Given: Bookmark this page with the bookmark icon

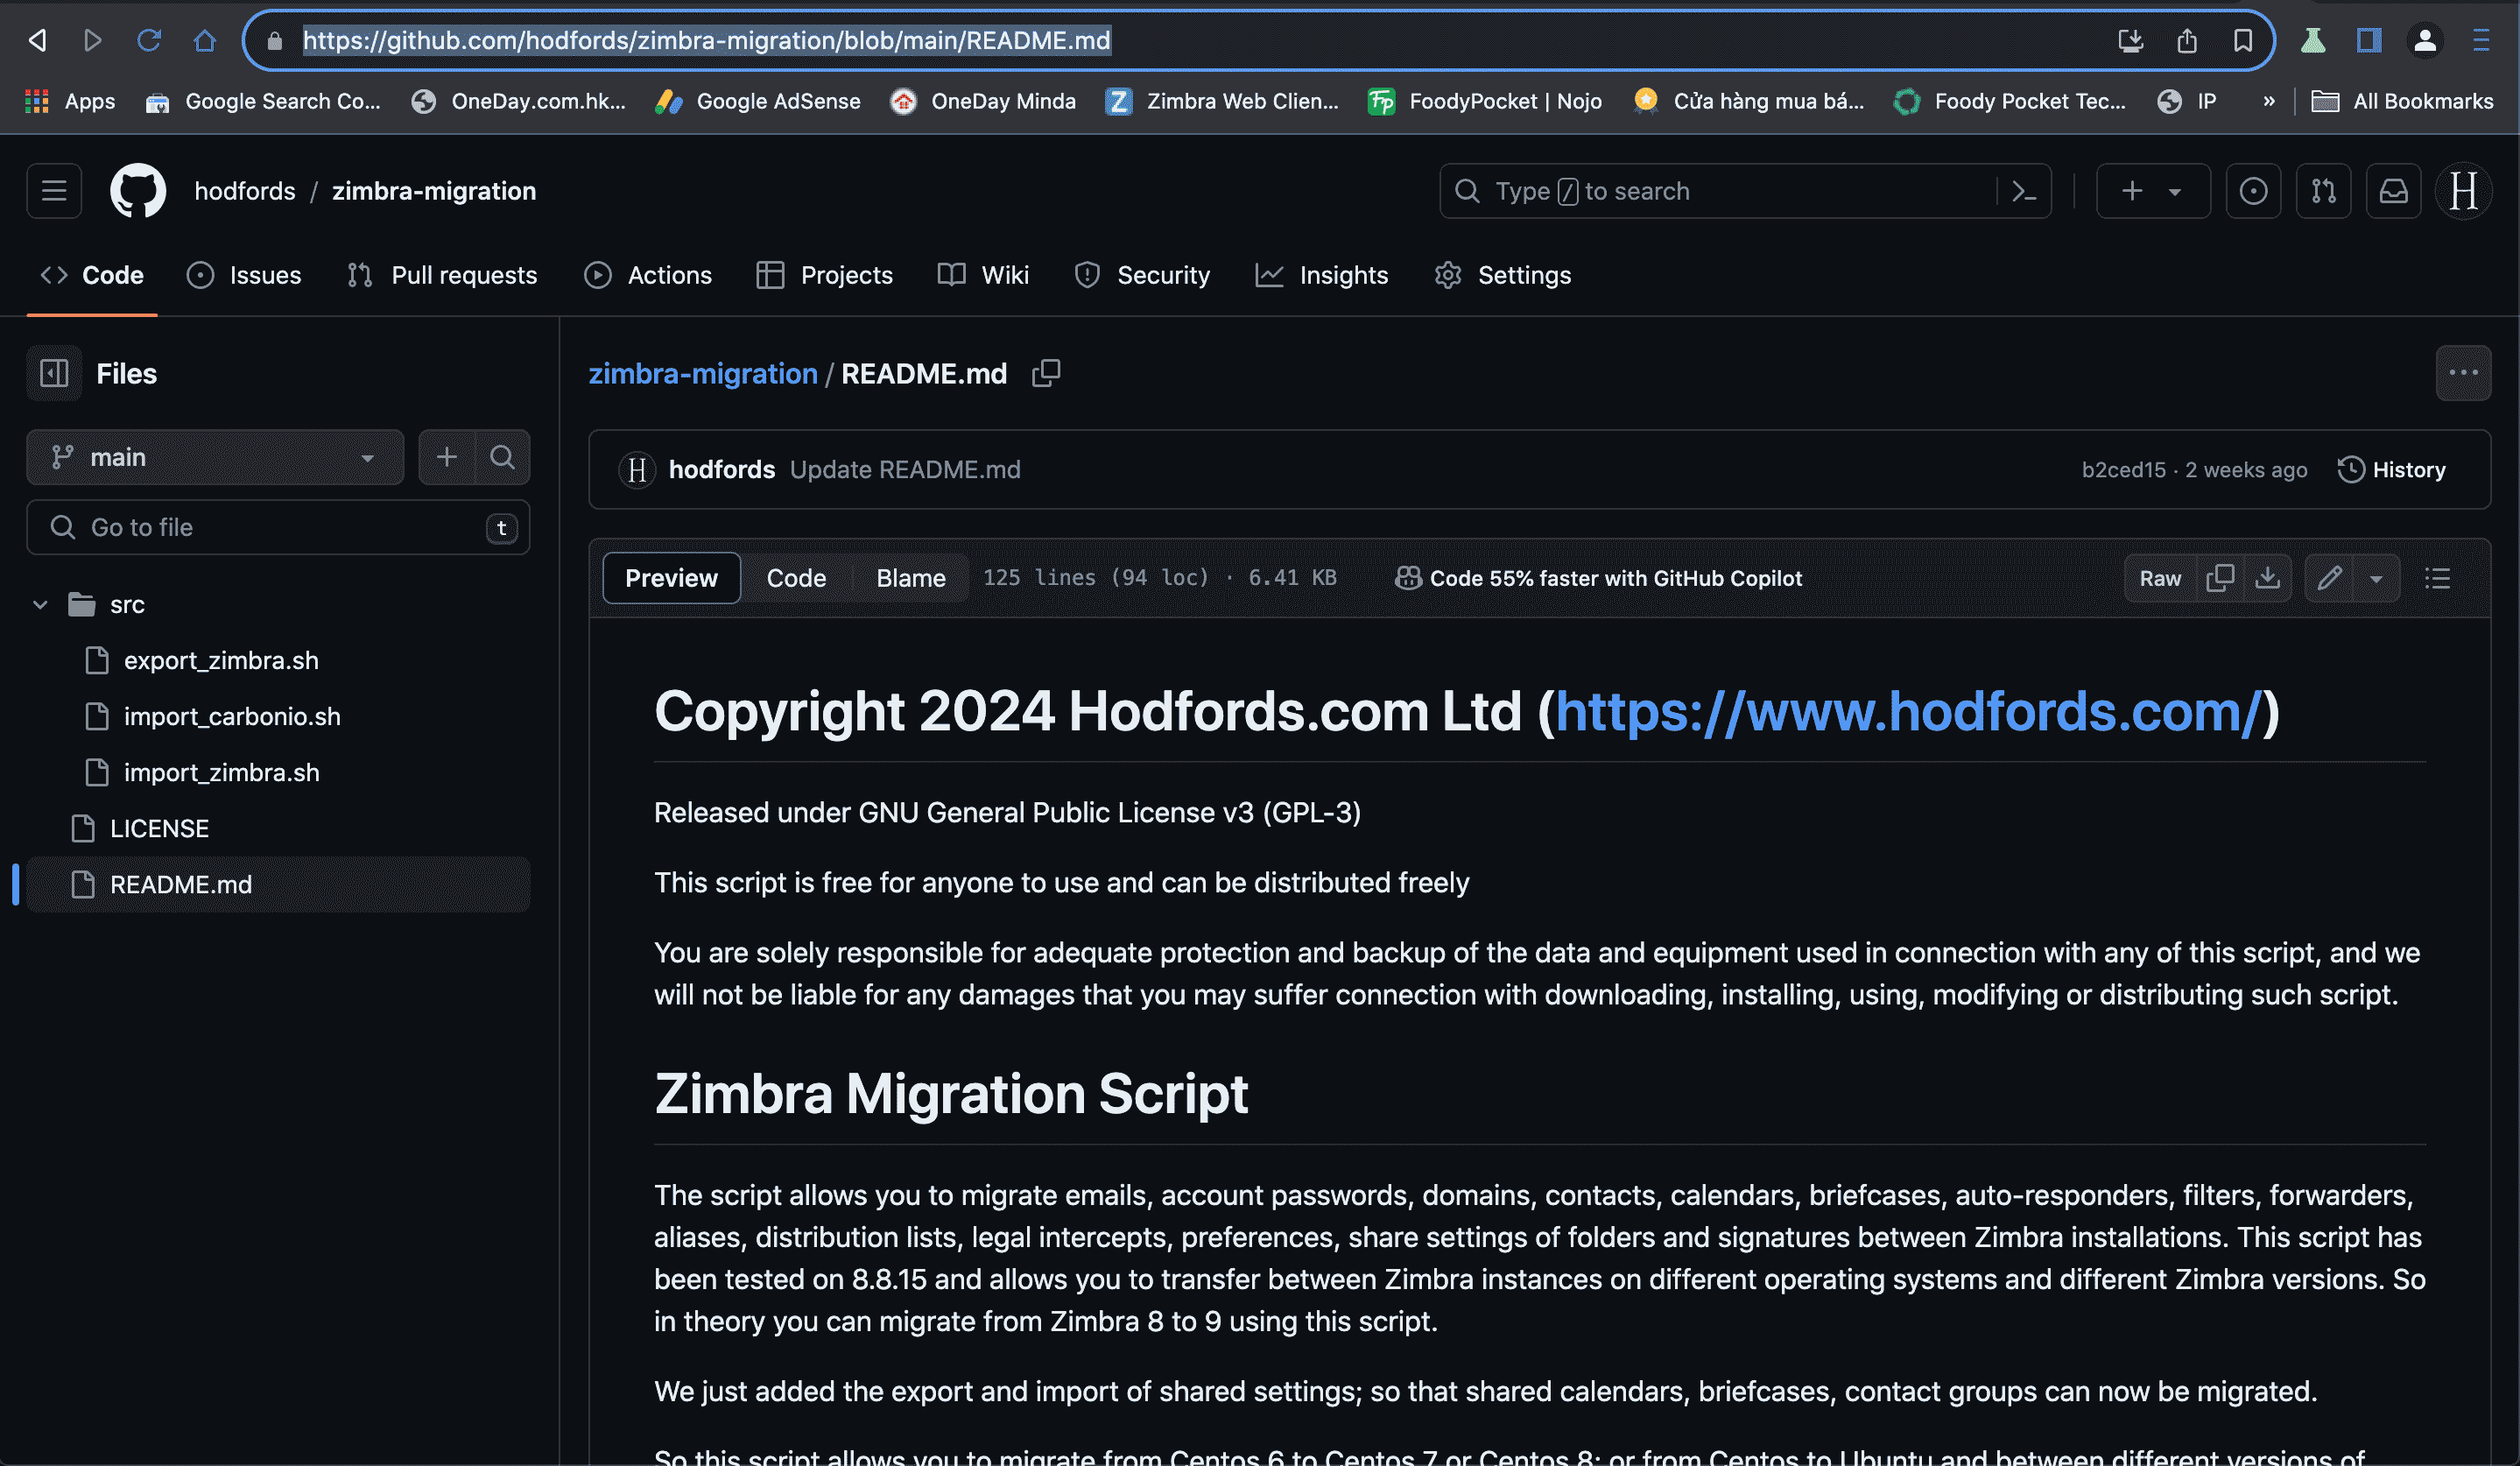Looking at the screenshot, I should pyautogui.click(x=2243, y=40).
